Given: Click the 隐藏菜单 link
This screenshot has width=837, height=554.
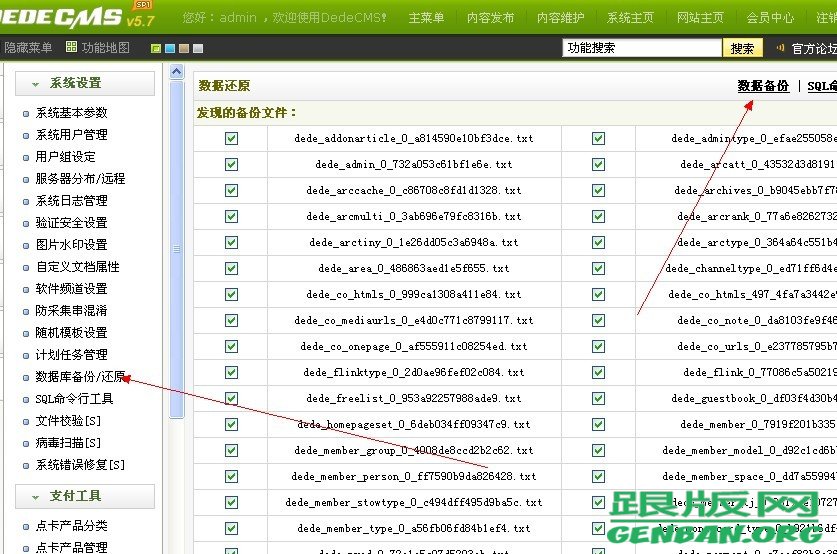Looking at the screenshot, I should click(x=28, y=48).
